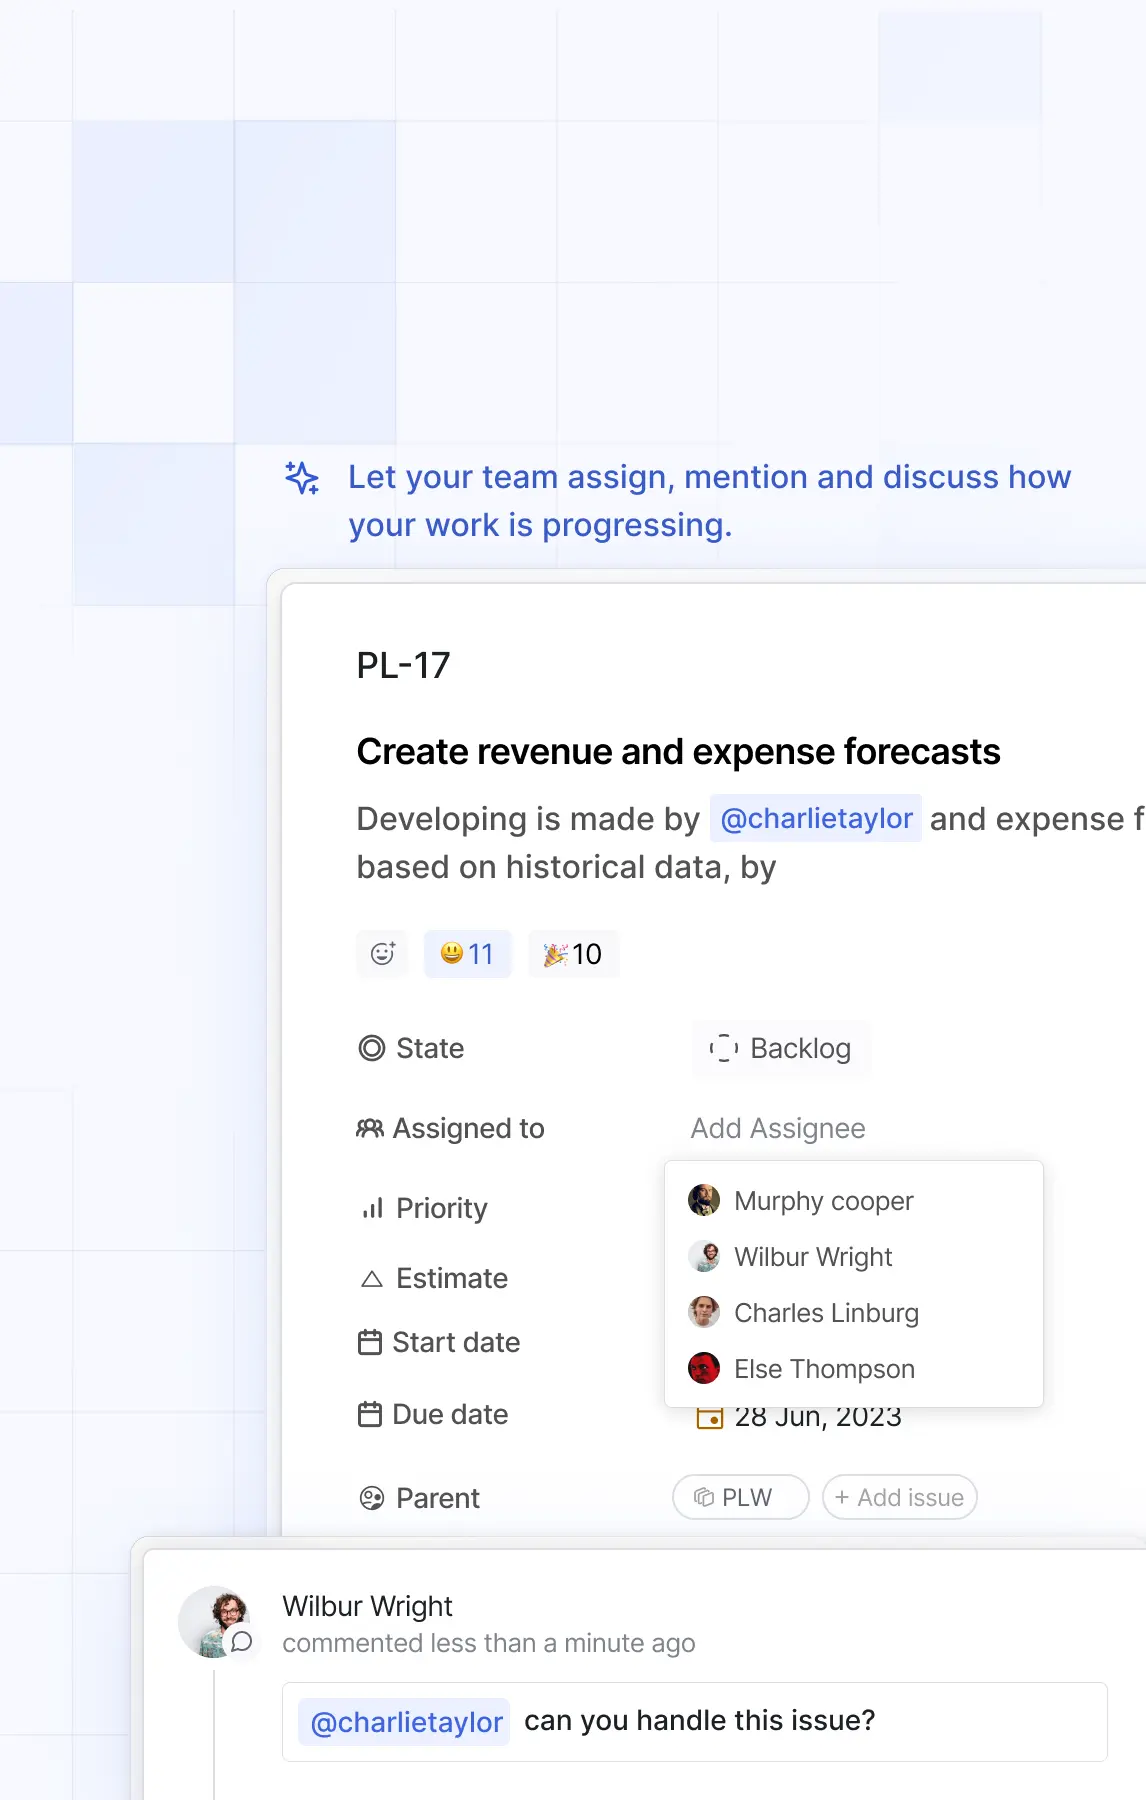Open the Backlog state dropdown

click(781, 1048)
